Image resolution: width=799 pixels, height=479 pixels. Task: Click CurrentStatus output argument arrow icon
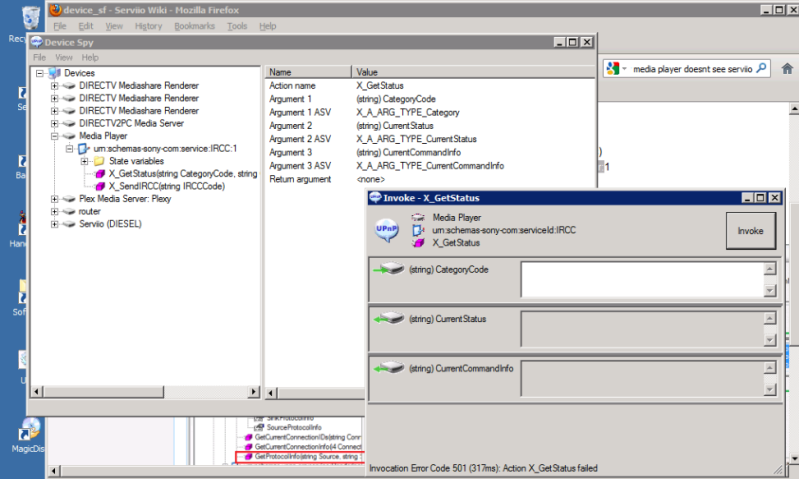point(389,318)
